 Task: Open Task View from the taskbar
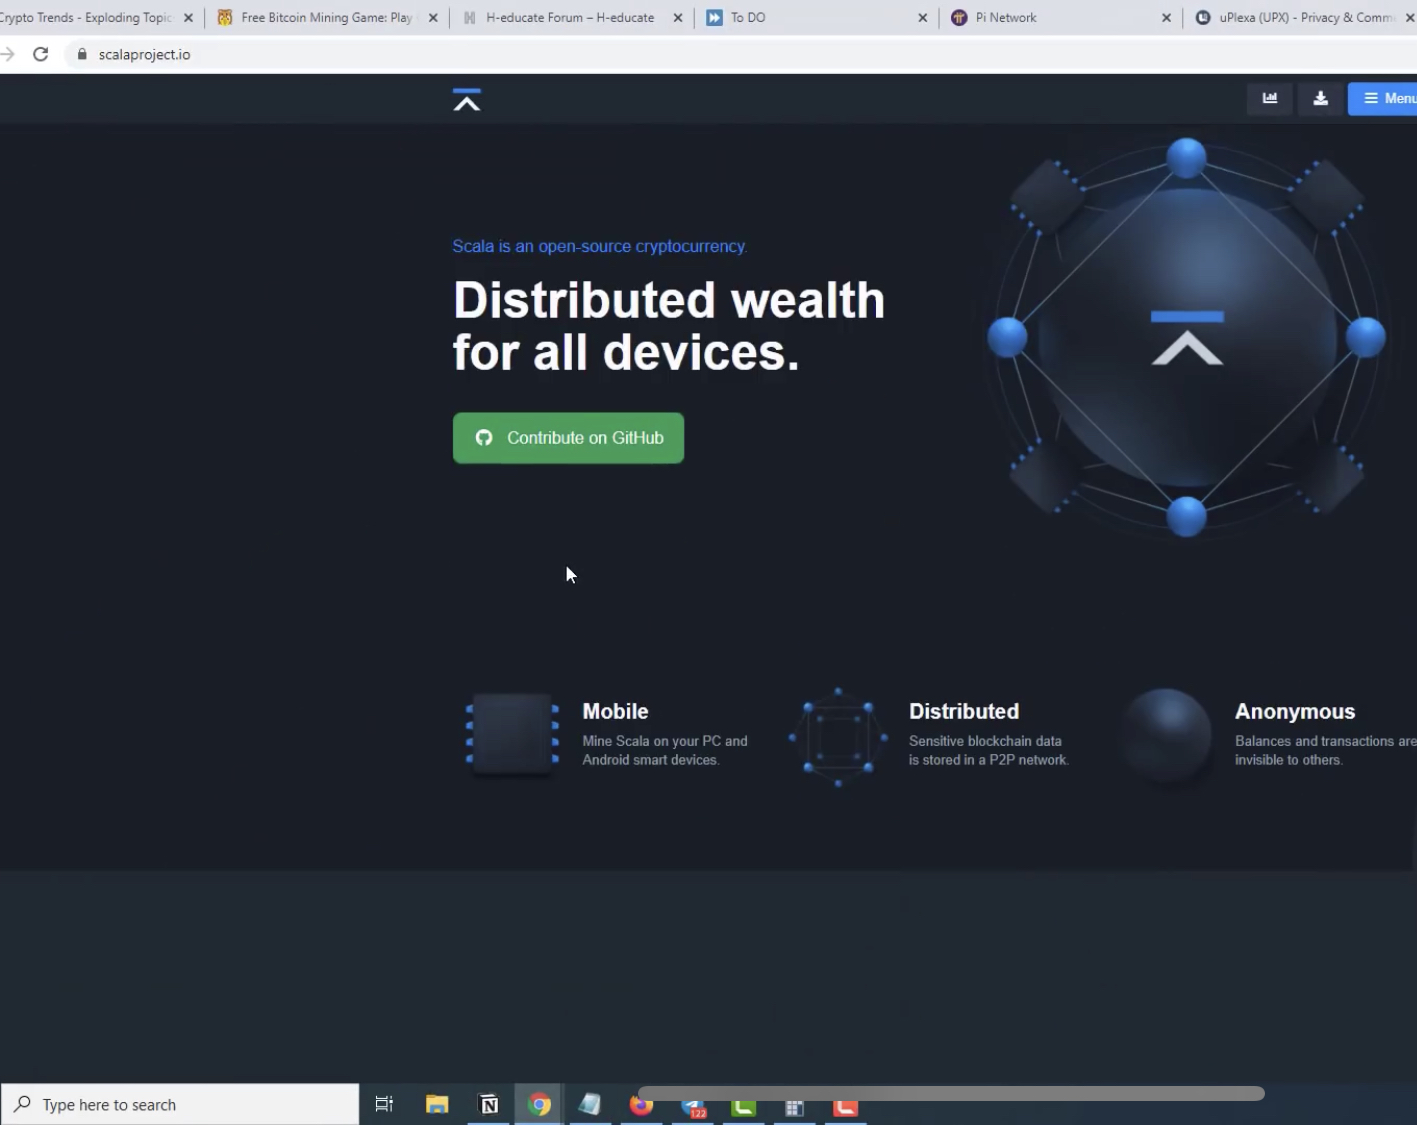(x=384, y=1104)
